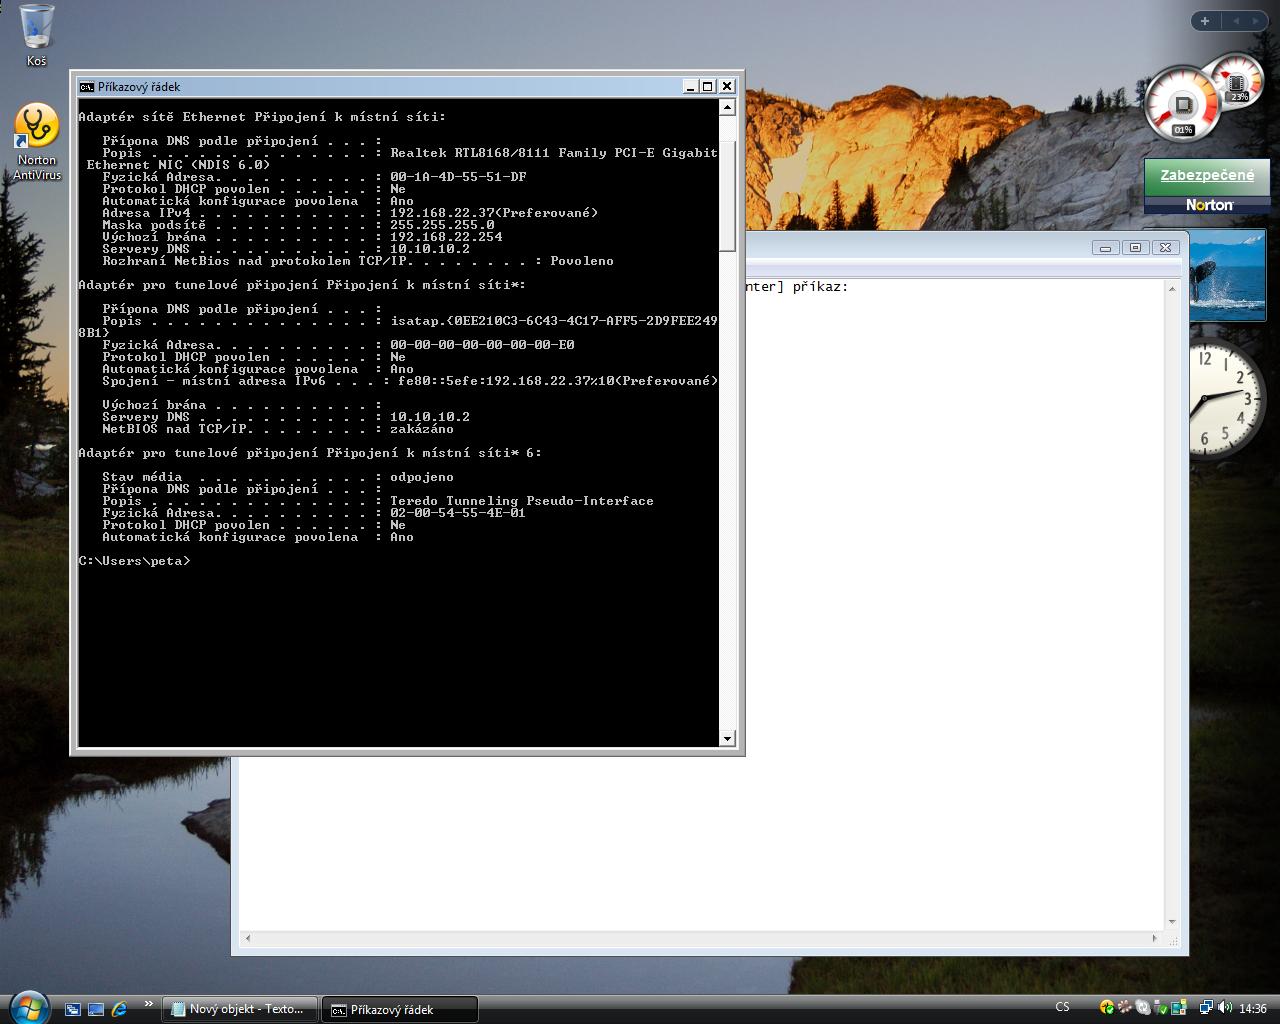This screenshot has width=1280, height=1024.
Task: Click the C:\Users\peta> prompt line
Action: point(134,561)
